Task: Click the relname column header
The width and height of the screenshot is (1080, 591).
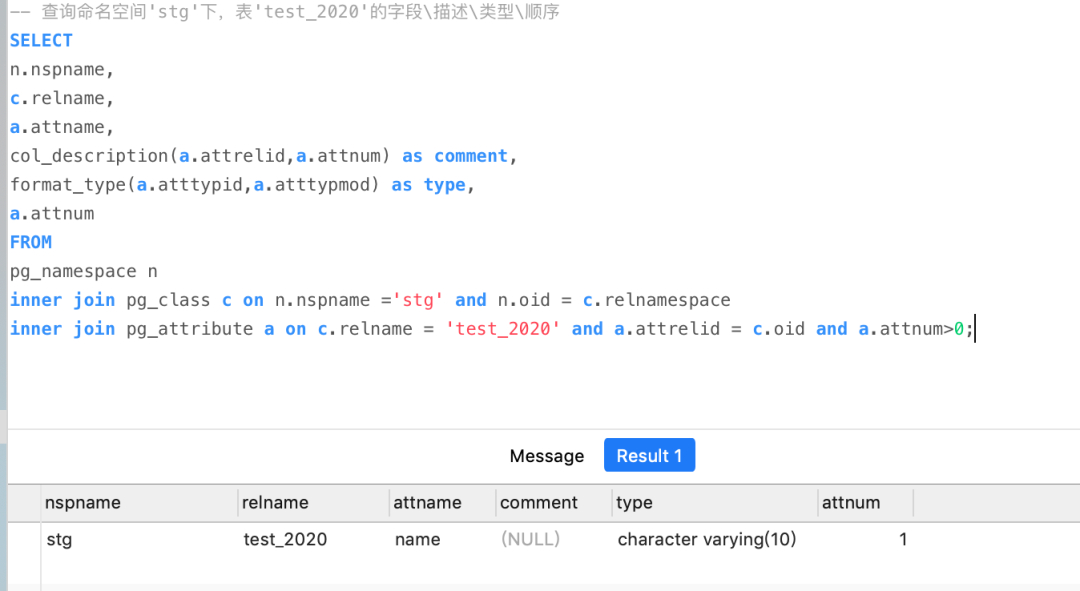Action: 313,503
